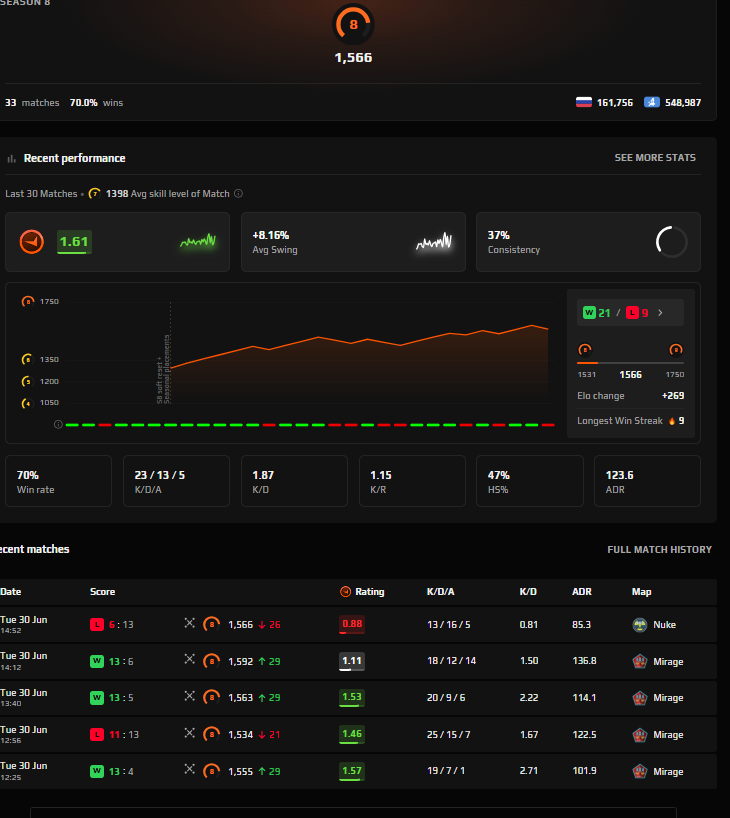This screenshot has height=818, width=730.
Task: Click the orange rating icon in the 1.61 card
Action: 32,242
